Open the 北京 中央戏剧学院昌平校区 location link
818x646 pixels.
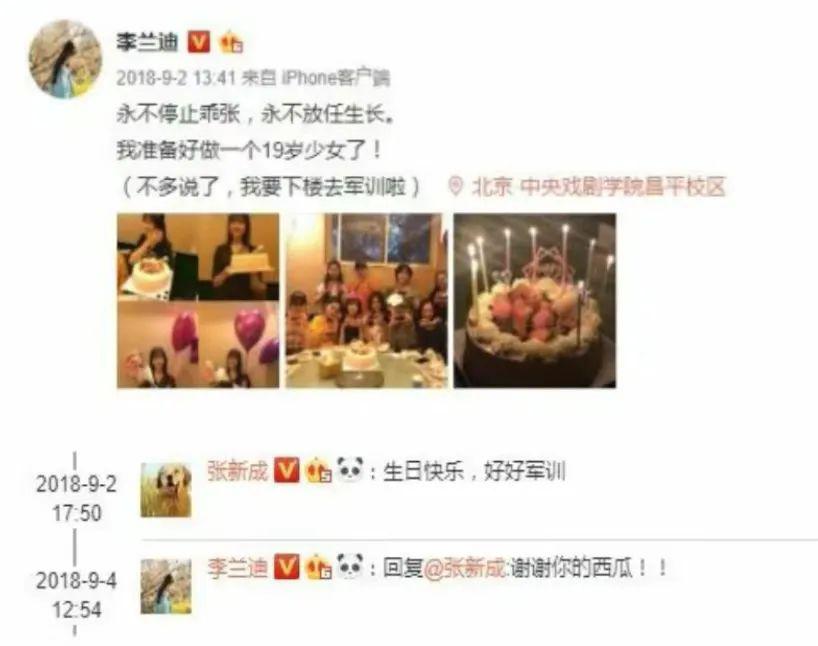tap(598, 186)
